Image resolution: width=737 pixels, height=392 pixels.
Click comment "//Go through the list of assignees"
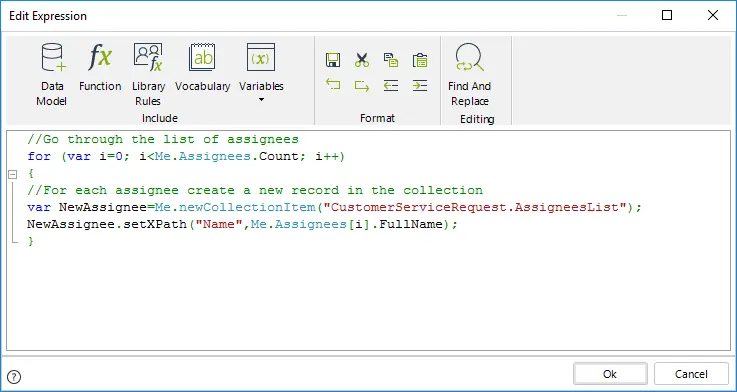click(x=163, y=139)
